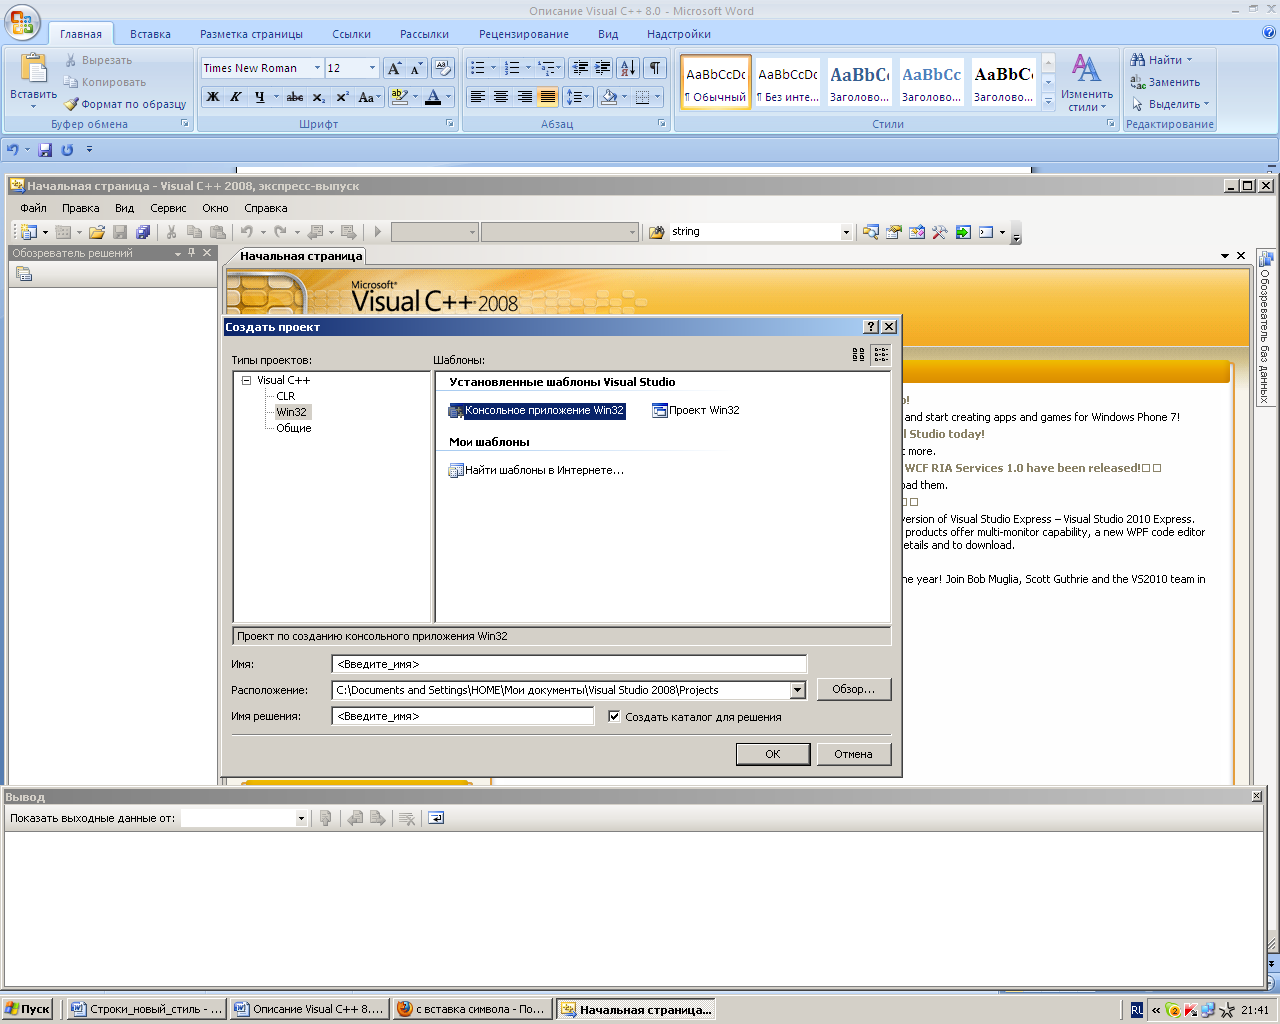This screenshot has height=1024, width=1280.
Task: Decrease font size in Word ribbon
Action: [x=417, y=68]
